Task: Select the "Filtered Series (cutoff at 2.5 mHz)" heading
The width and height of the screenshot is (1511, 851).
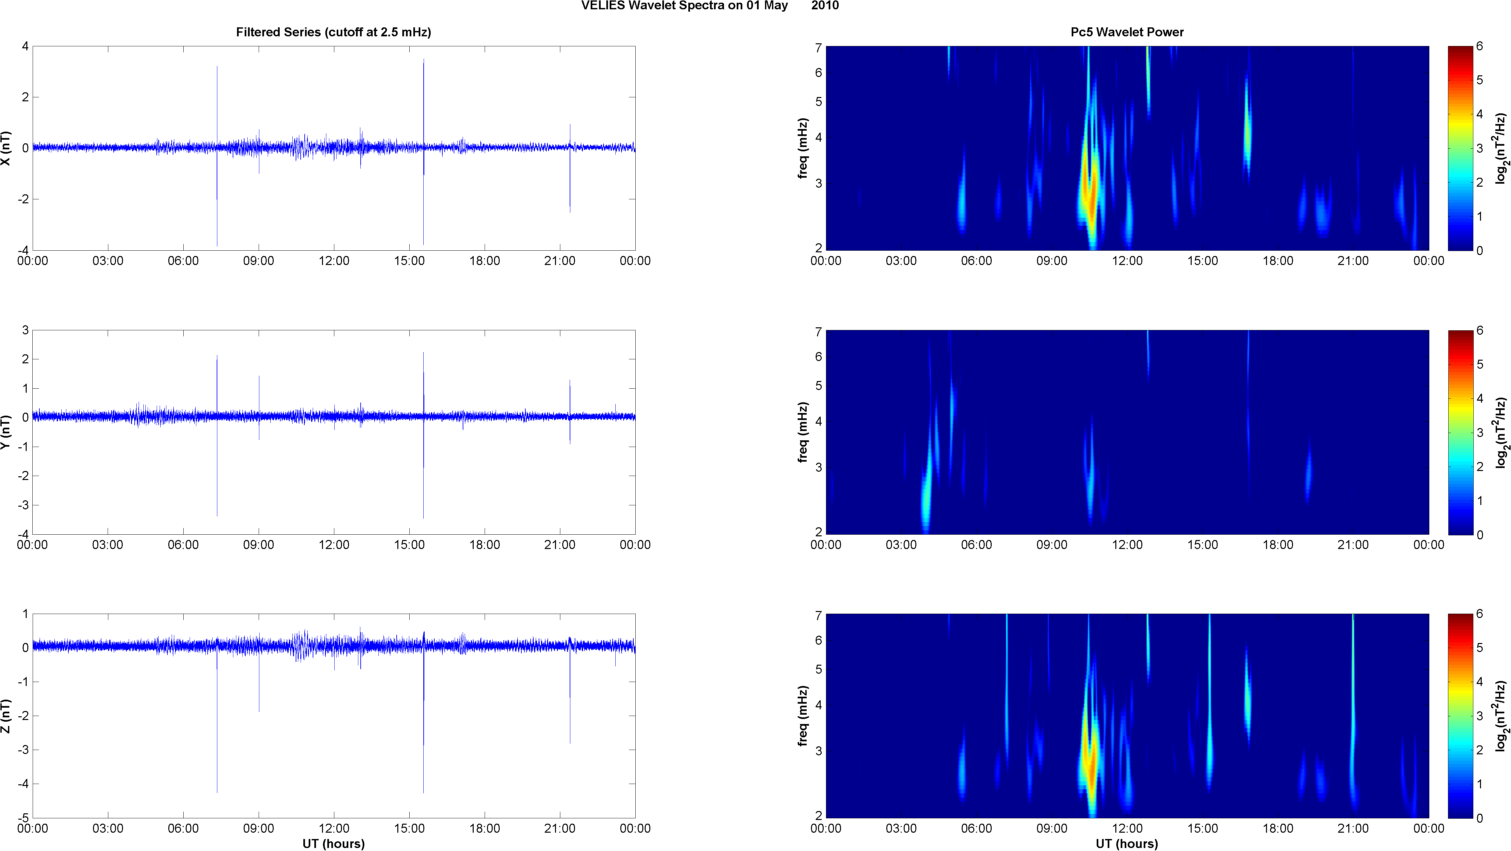Action: pos(333,32)
